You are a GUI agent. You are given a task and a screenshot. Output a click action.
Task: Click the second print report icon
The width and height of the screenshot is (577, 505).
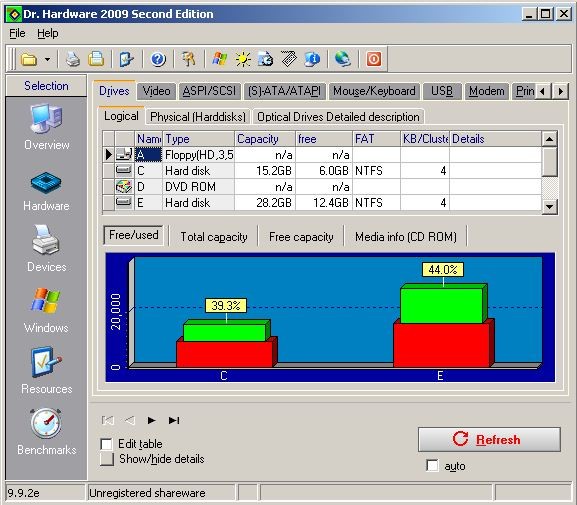96,59
